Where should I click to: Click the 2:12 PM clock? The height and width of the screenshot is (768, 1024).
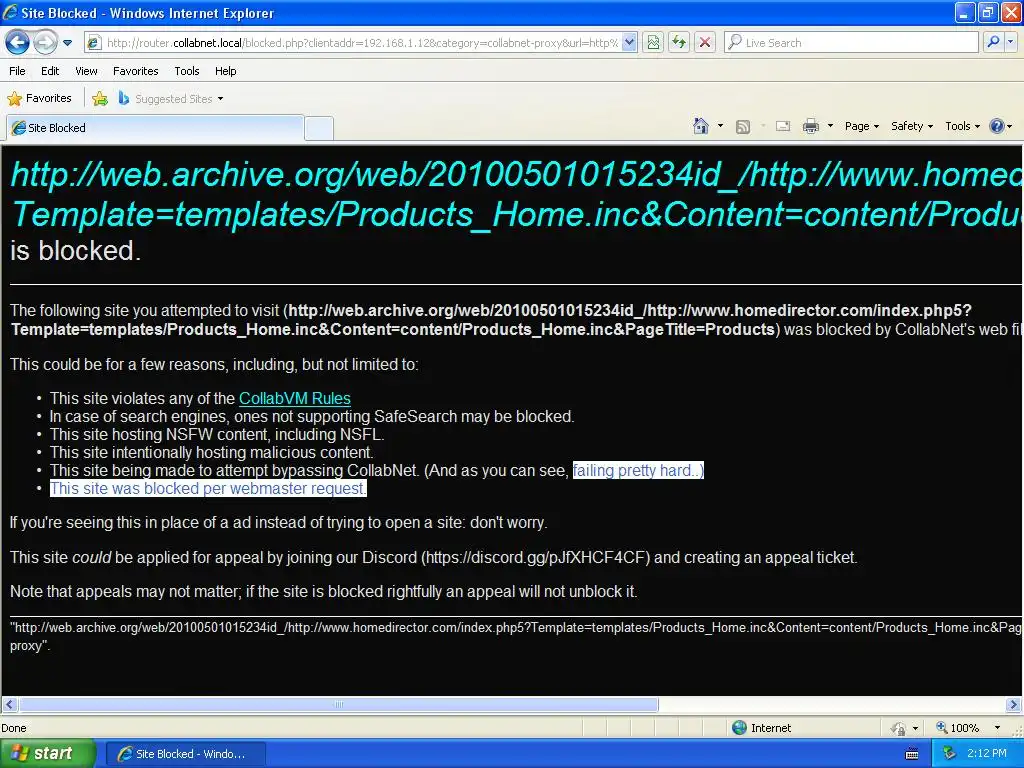[987, 754]
